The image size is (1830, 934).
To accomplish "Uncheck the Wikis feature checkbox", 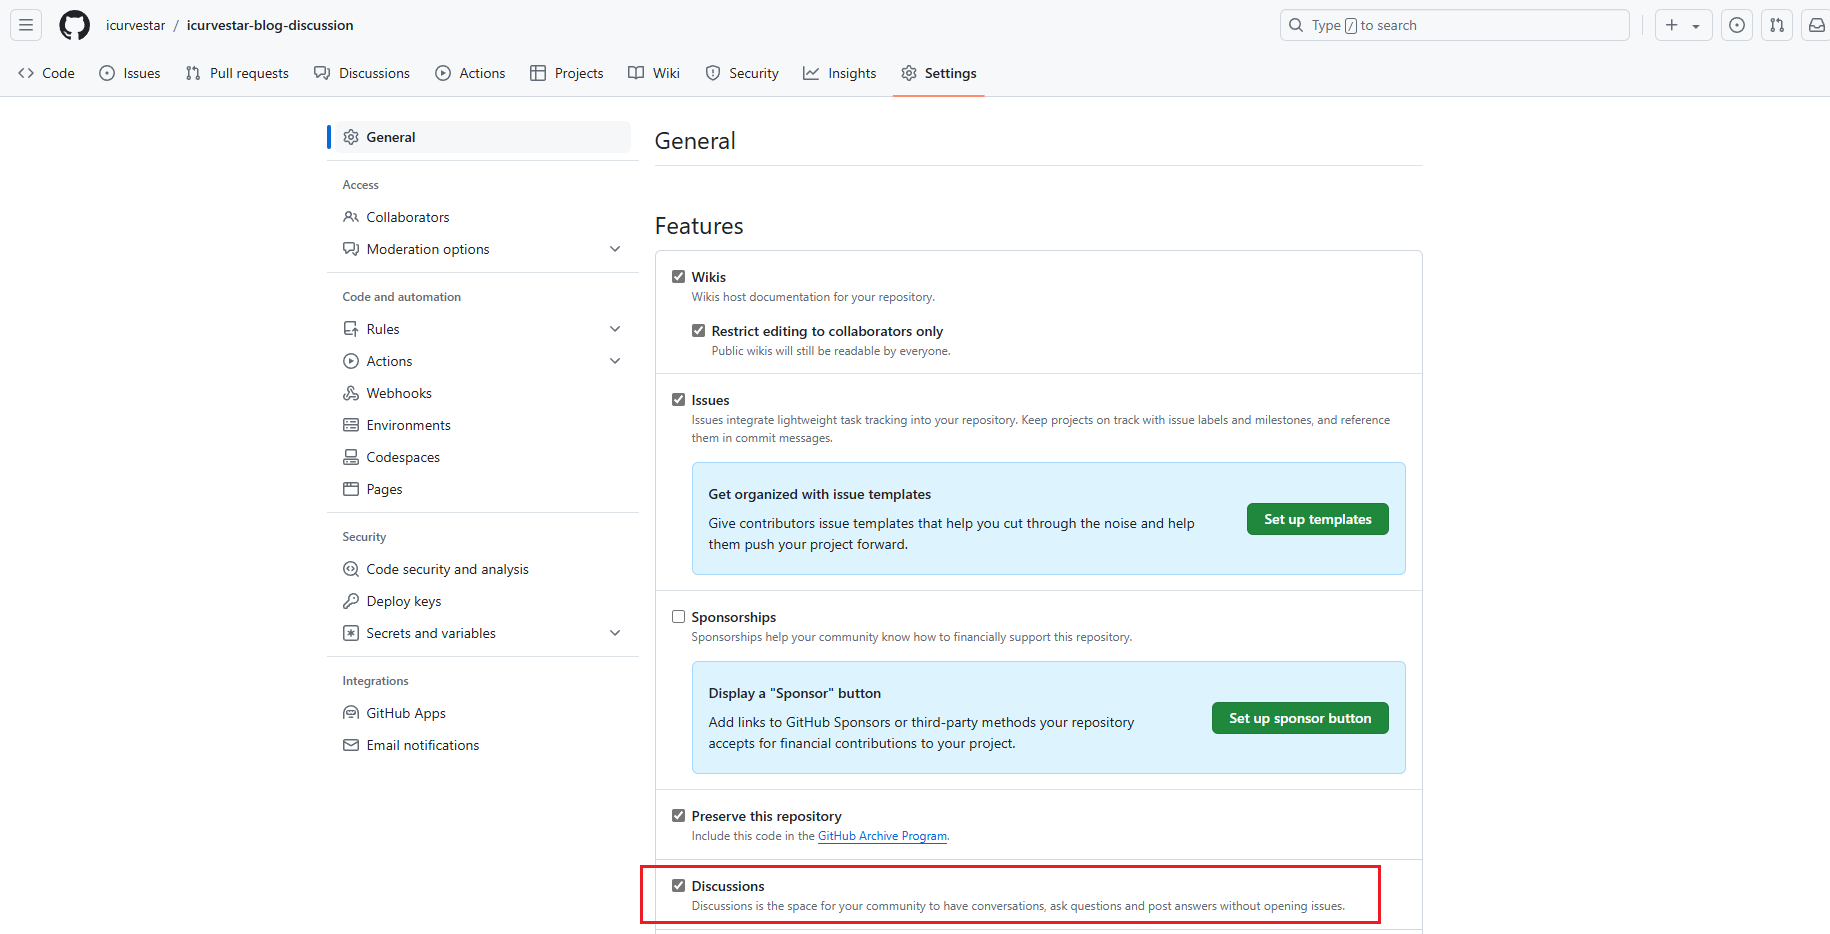I will tap(678, 277).
